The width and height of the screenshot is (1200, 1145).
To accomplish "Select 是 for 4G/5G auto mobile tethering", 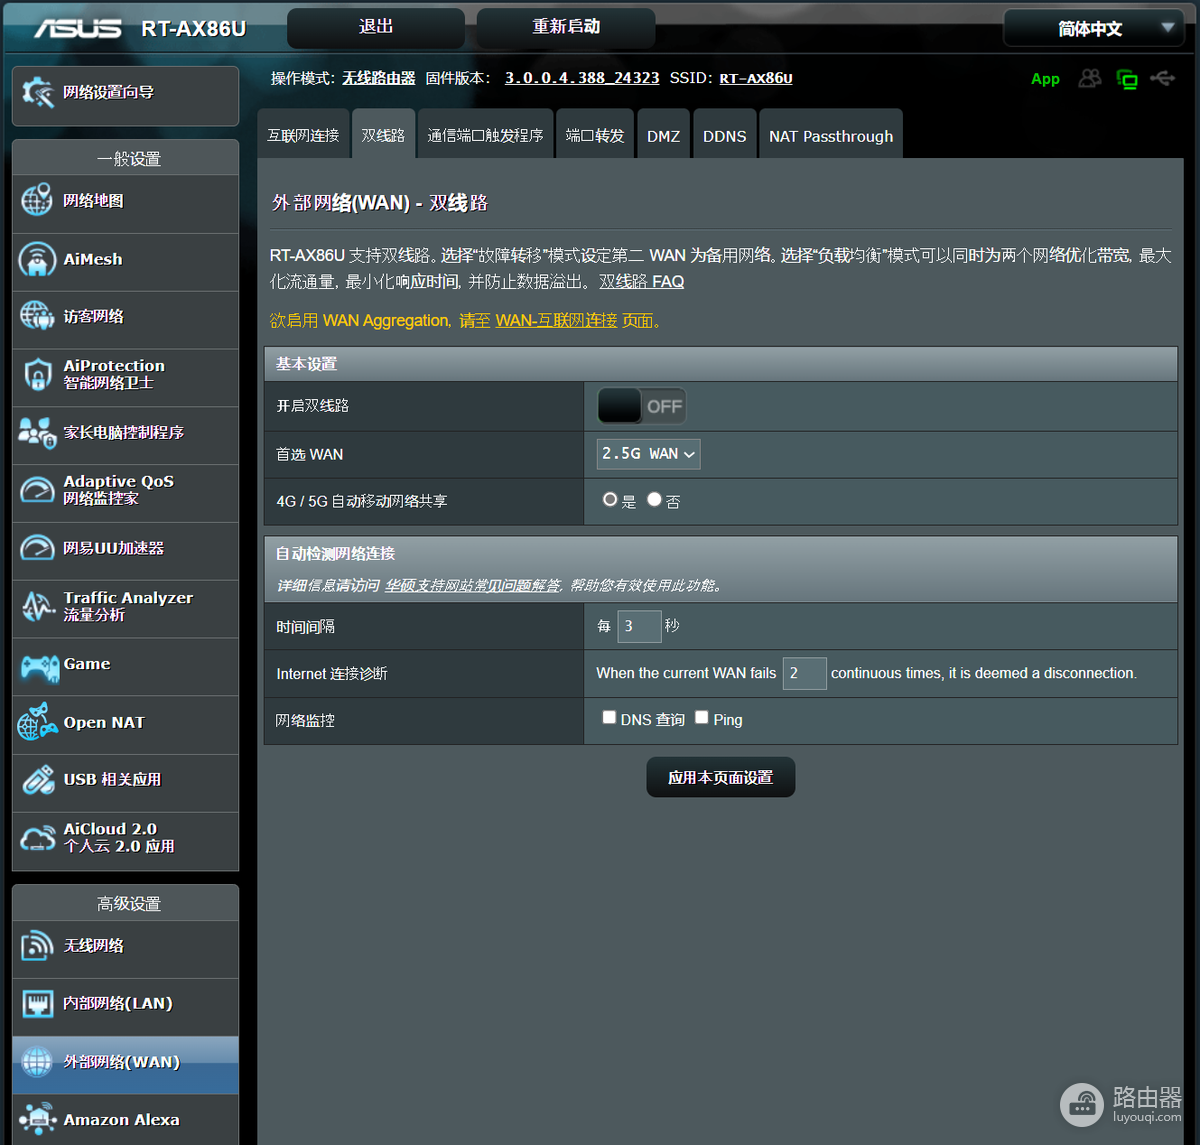I will coord(610,499).
